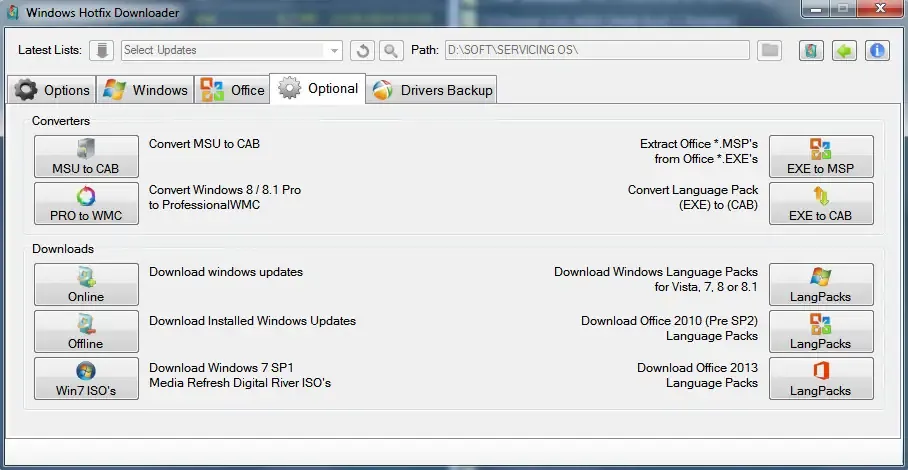908x470 pixels.
Task: Click the magnifier search icon
Action: point(390,50)
